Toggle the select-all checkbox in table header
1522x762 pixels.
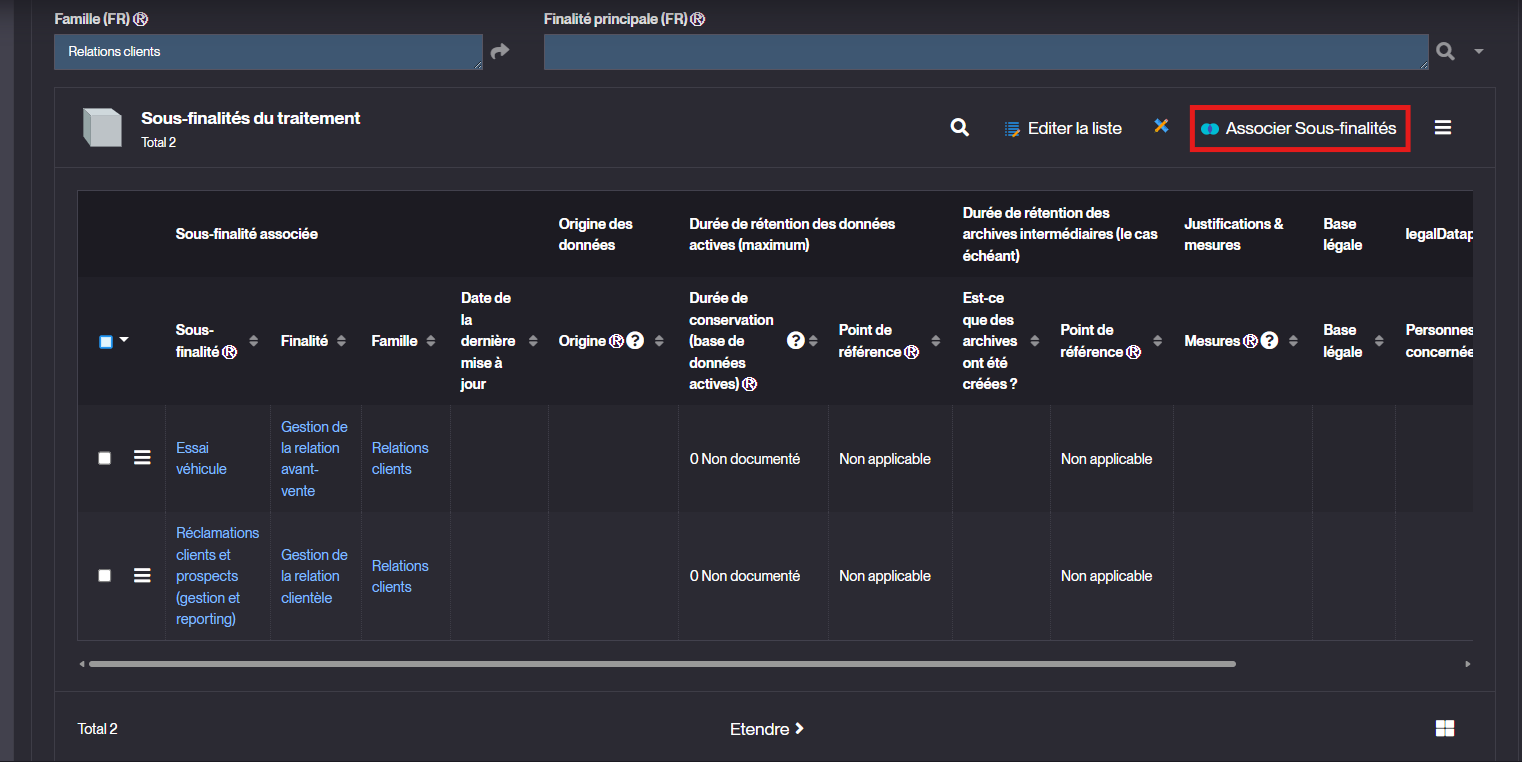click(106, 342)
